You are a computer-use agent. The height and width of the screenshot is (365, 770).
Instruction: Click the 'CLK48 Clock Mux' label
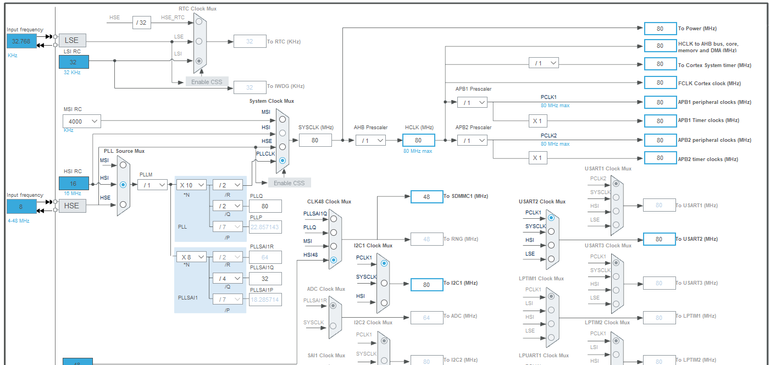330,202
